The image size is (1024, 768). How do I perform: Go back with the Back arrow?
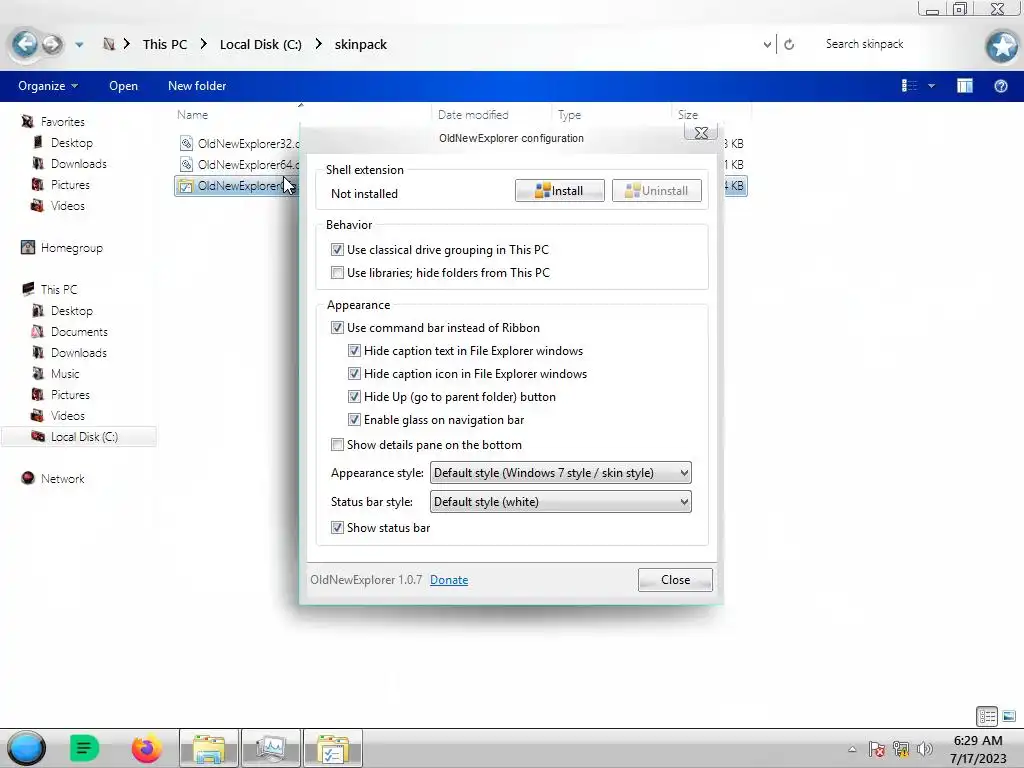(25, 44)
